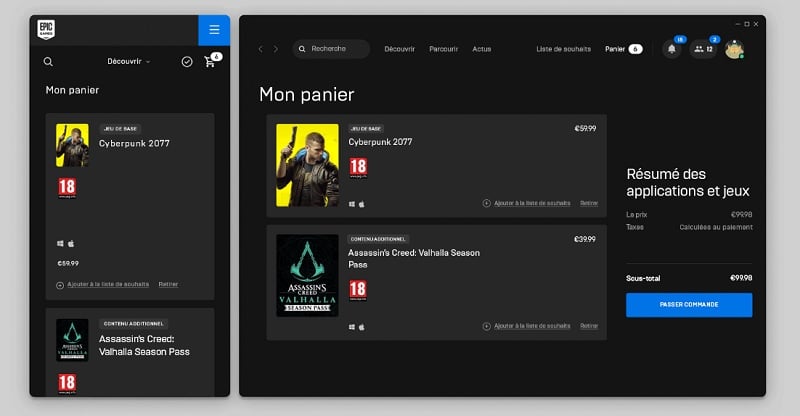The image size is (800, 416).
Task: Click PASSER COMMANDE checkout button
Action: (x=689, y=305)
